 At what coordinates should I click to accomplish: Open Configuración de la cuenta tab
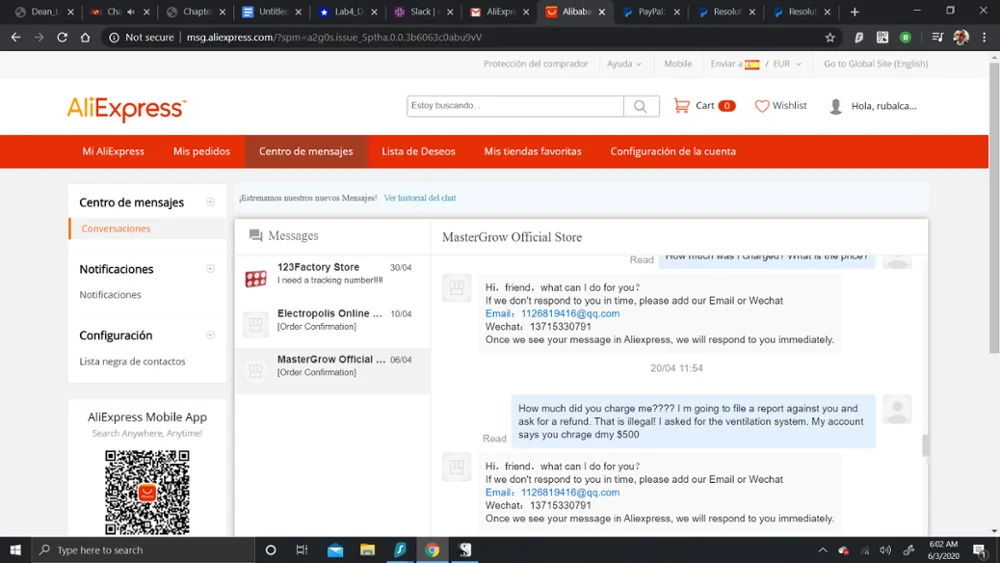(673, 152)
